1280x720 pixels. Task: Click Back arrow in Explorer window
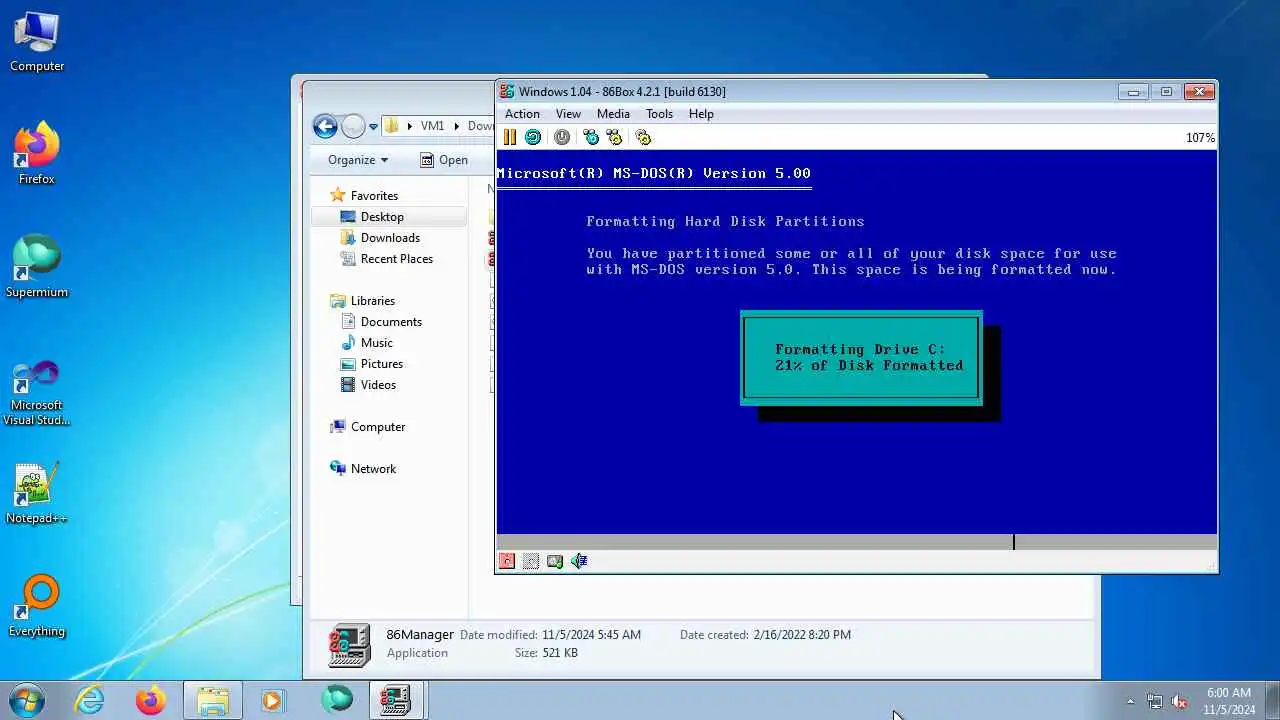point(325,126)
